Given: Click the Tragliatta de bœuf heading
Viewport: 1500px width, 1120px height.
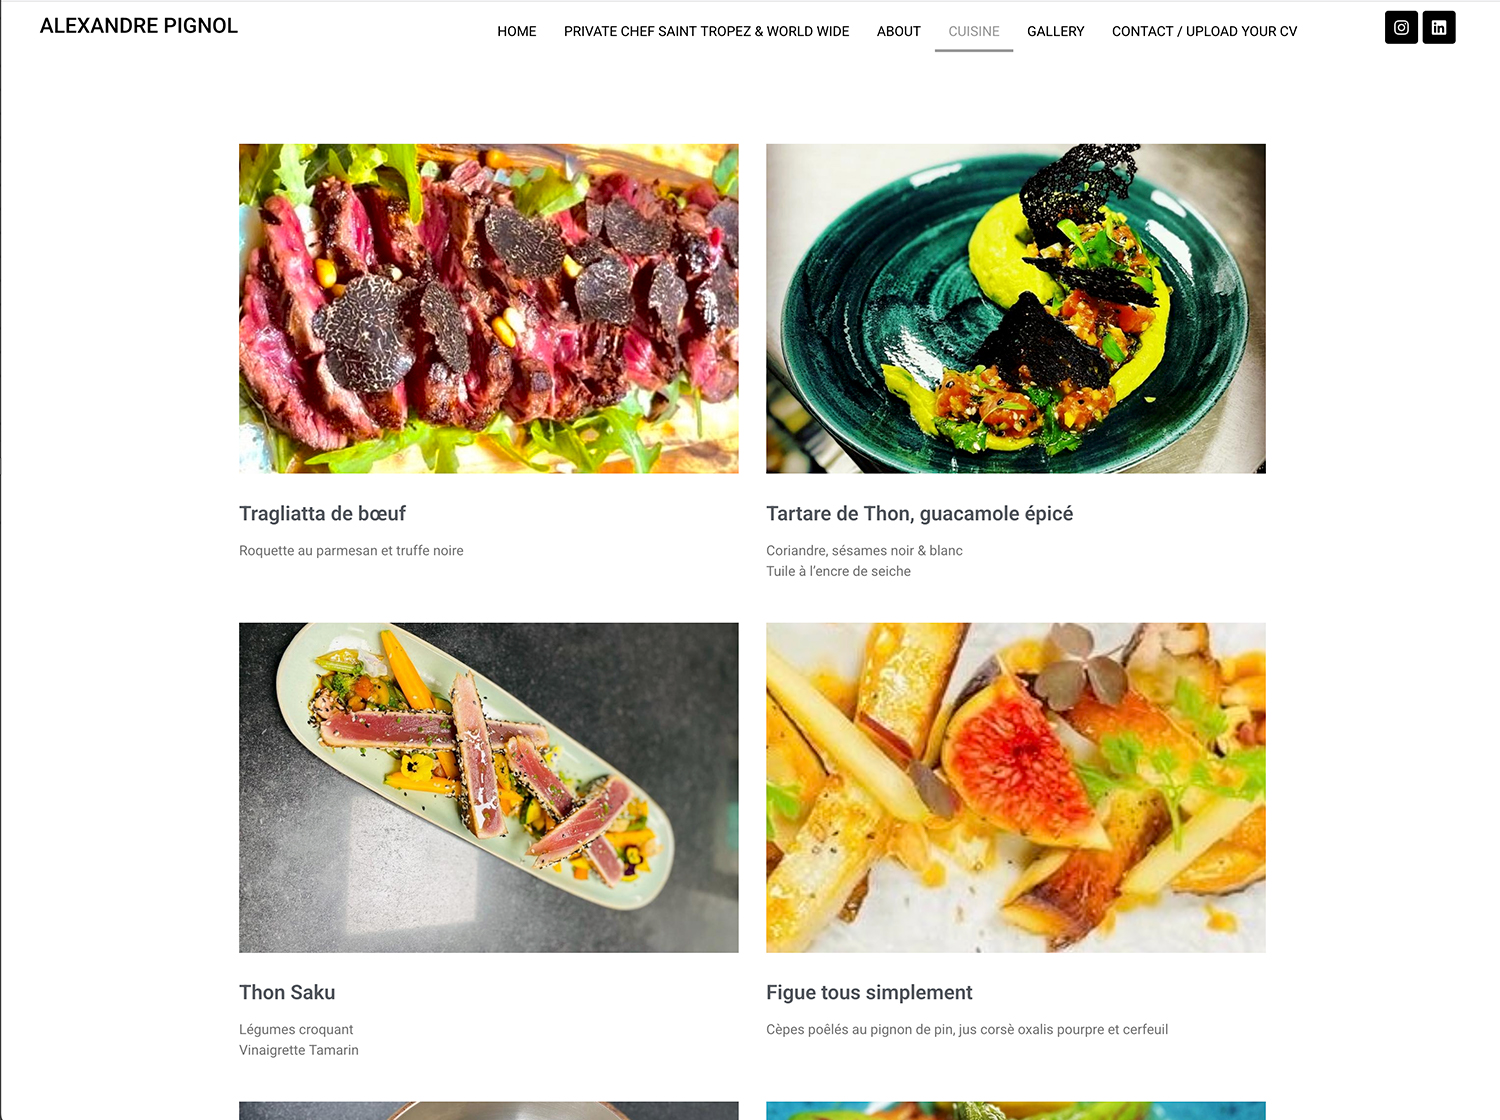Looking at the screenshot, I should pos(322,514).
